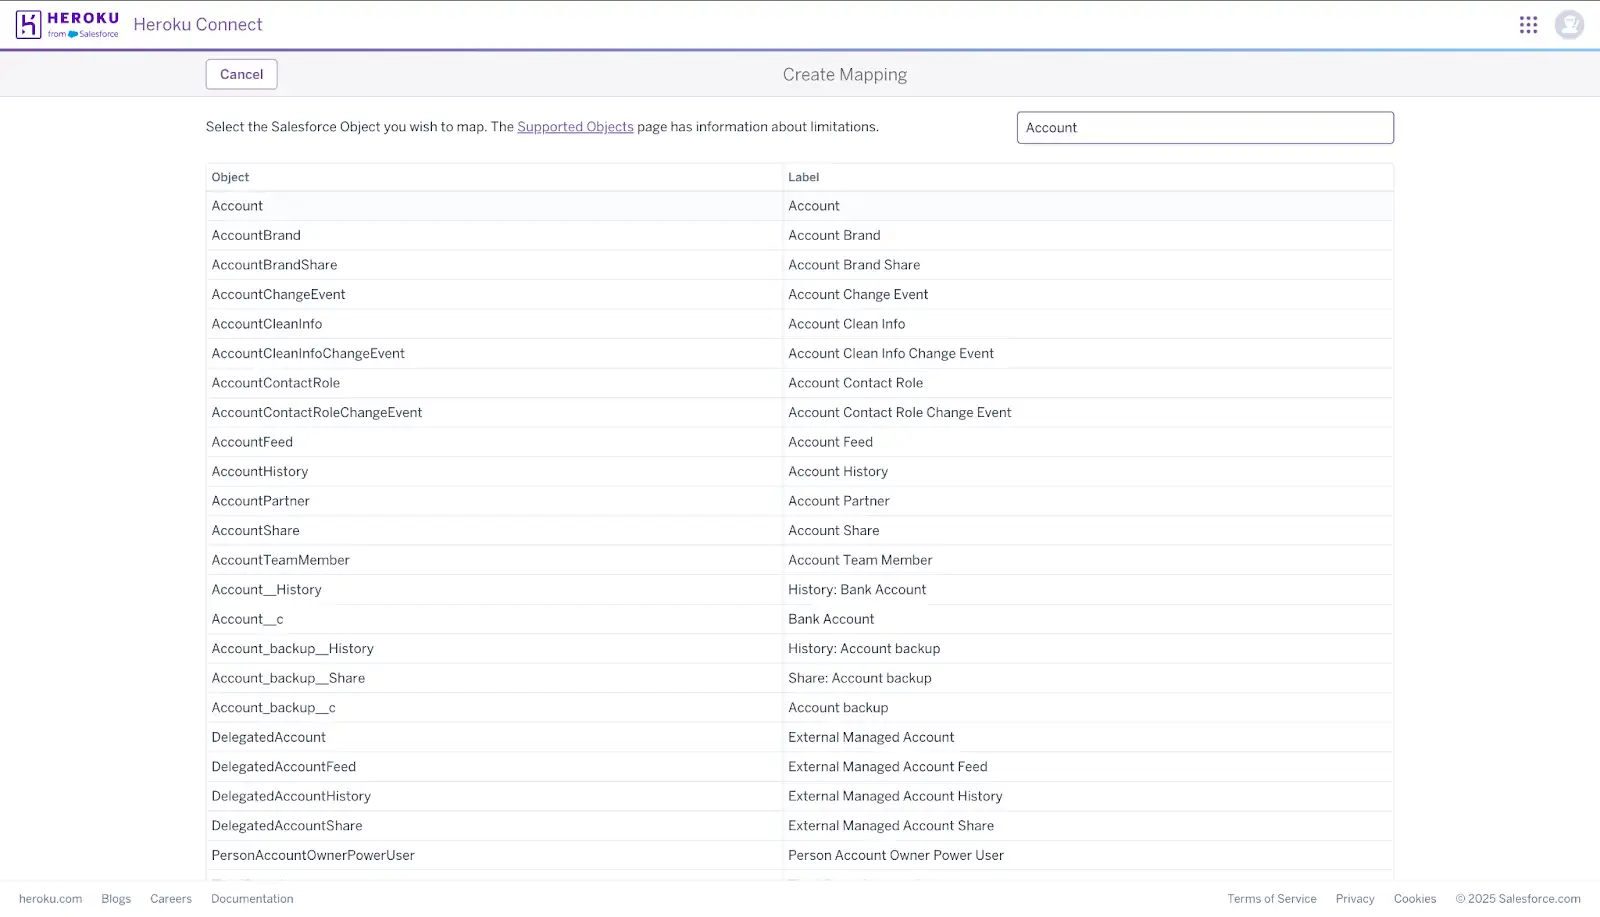Open the user account avatar menu
The height and width of the screenshot is (917, 1600).
[1569, 24]
